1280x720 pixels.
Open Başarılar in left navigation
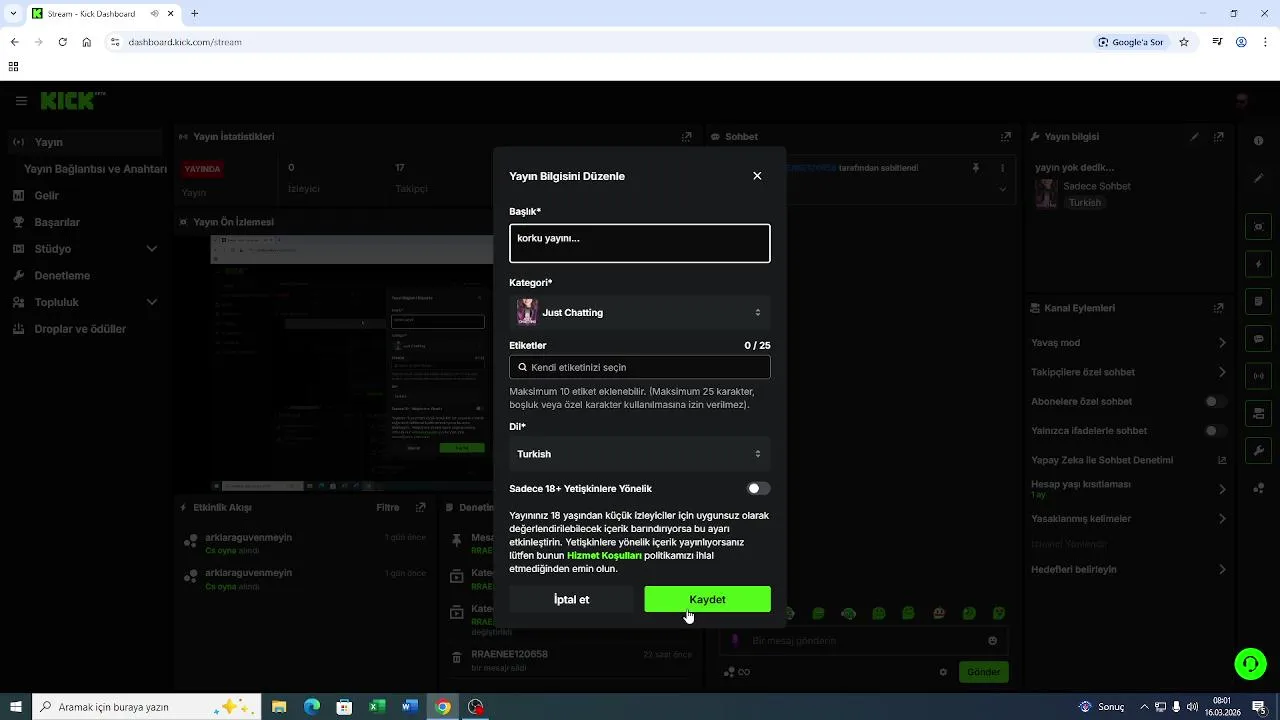tap(57, 222)
